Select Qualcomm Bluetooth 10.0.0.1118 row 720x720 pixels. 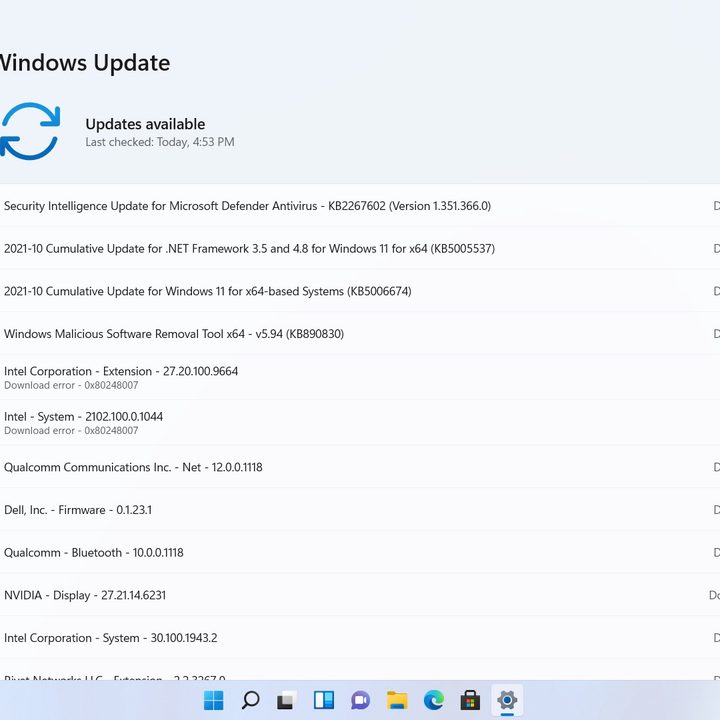[360, 552]
